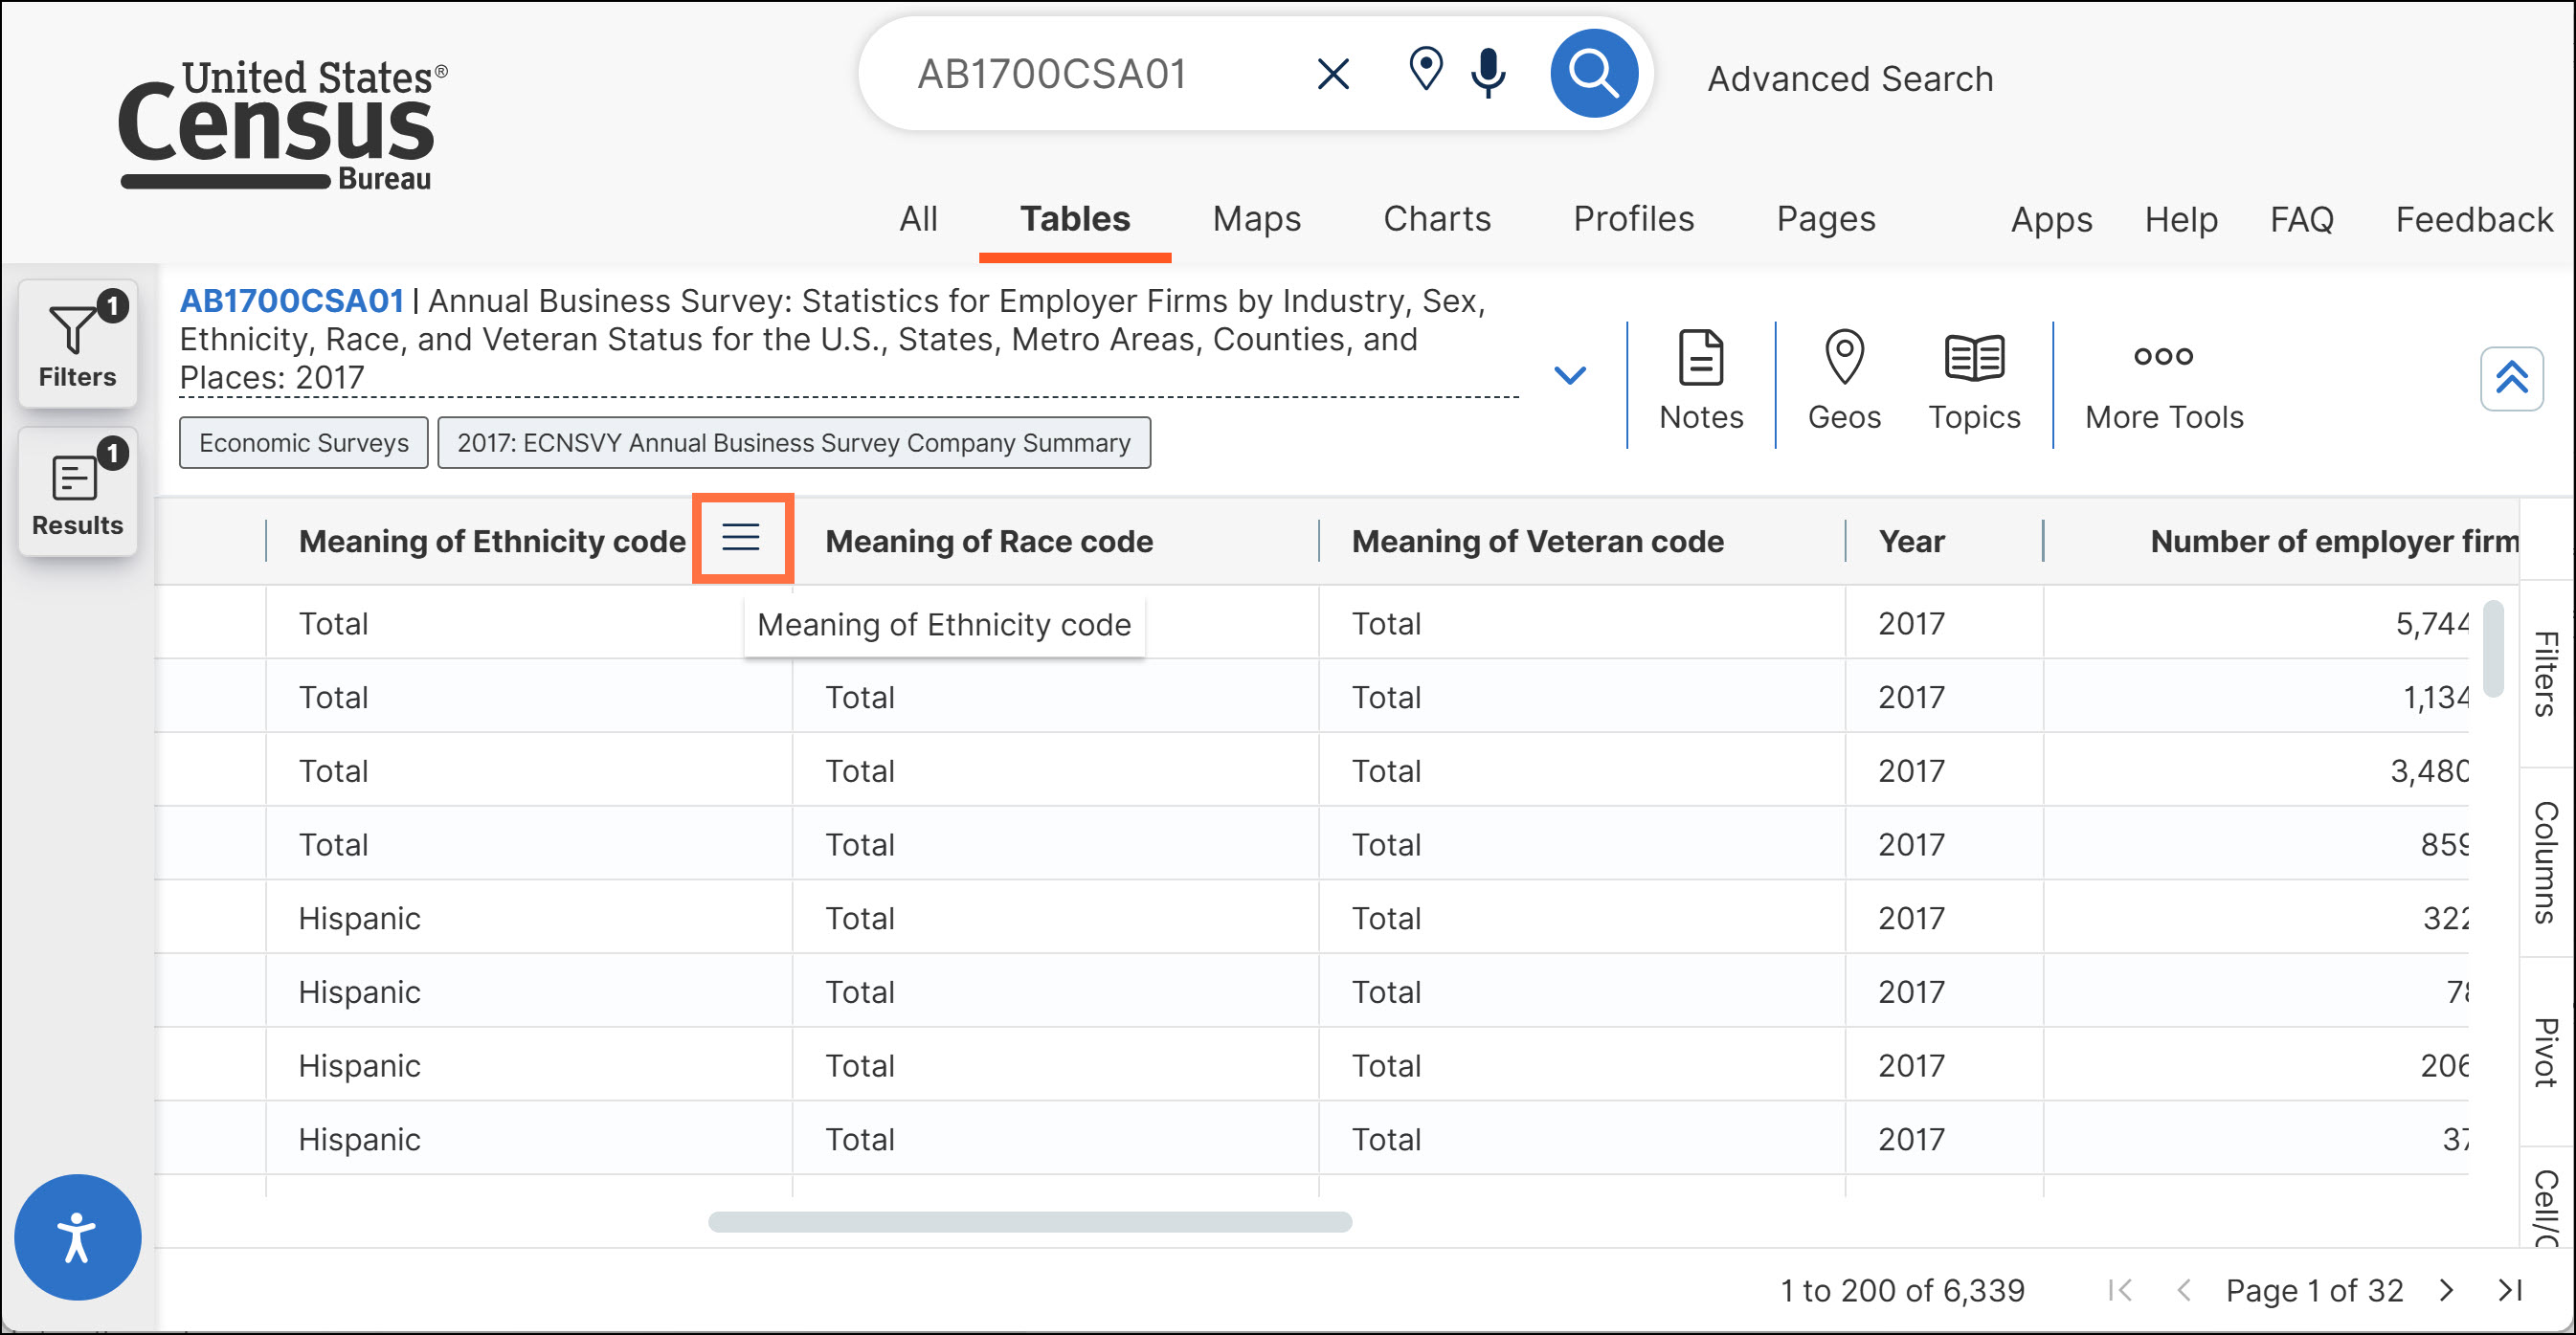The height and width of the screenshot is (1335, 2576).
Task: Click the Meaning of Ethnicity code header
Action: 492,541
